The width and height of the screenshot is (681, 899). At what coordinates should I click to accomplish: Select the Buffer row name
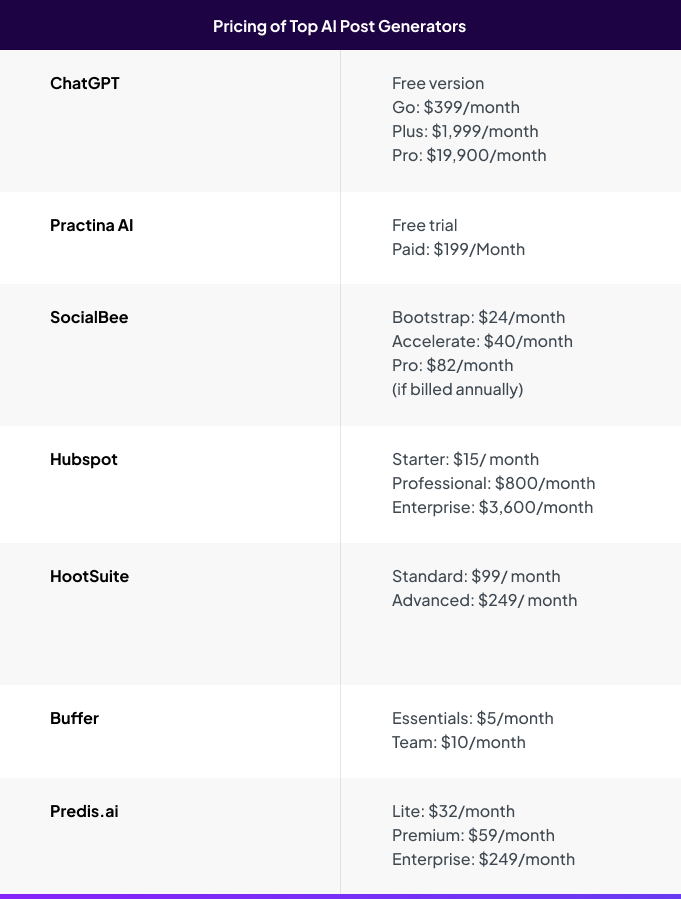74,719
